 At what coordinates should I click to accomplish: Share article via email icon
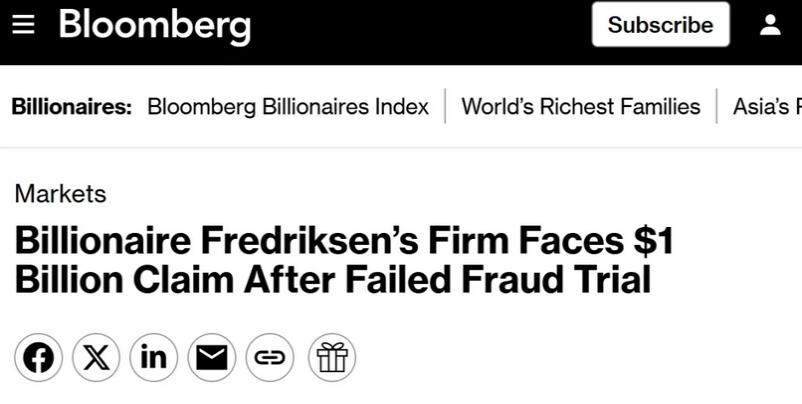211,358
